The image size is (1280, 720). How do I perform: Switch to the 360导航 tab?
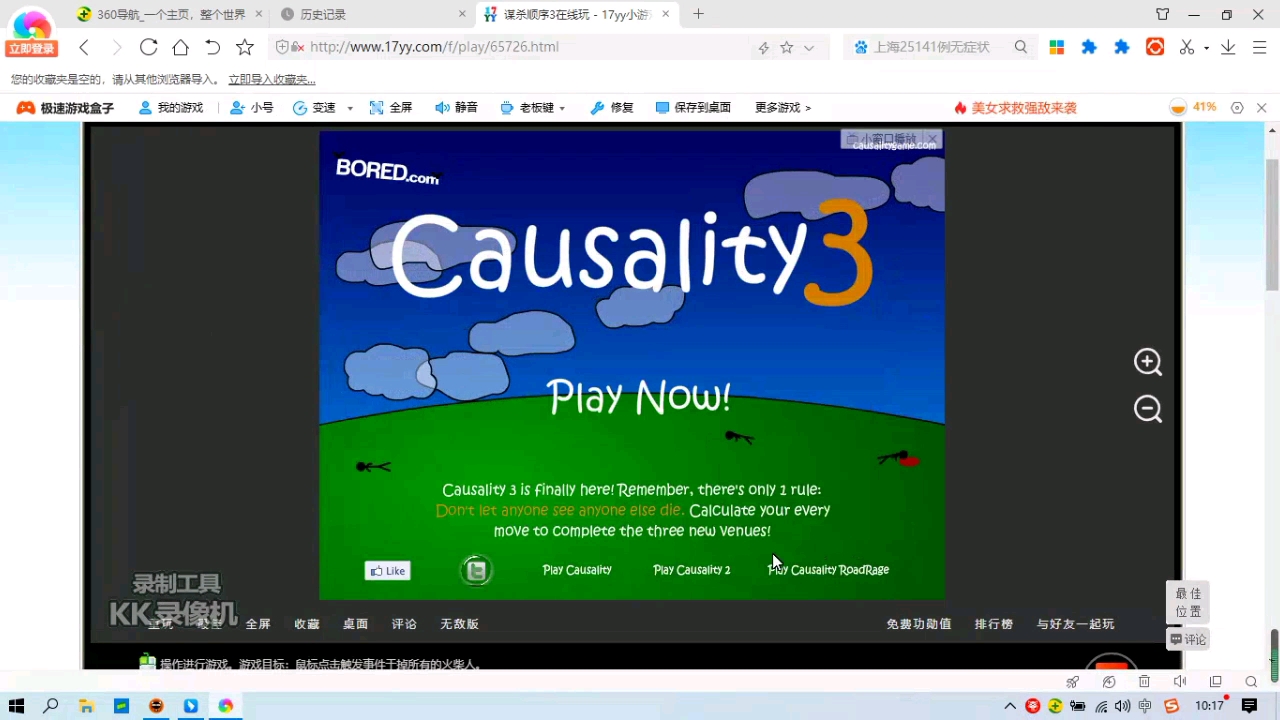[x=170, y=14]
